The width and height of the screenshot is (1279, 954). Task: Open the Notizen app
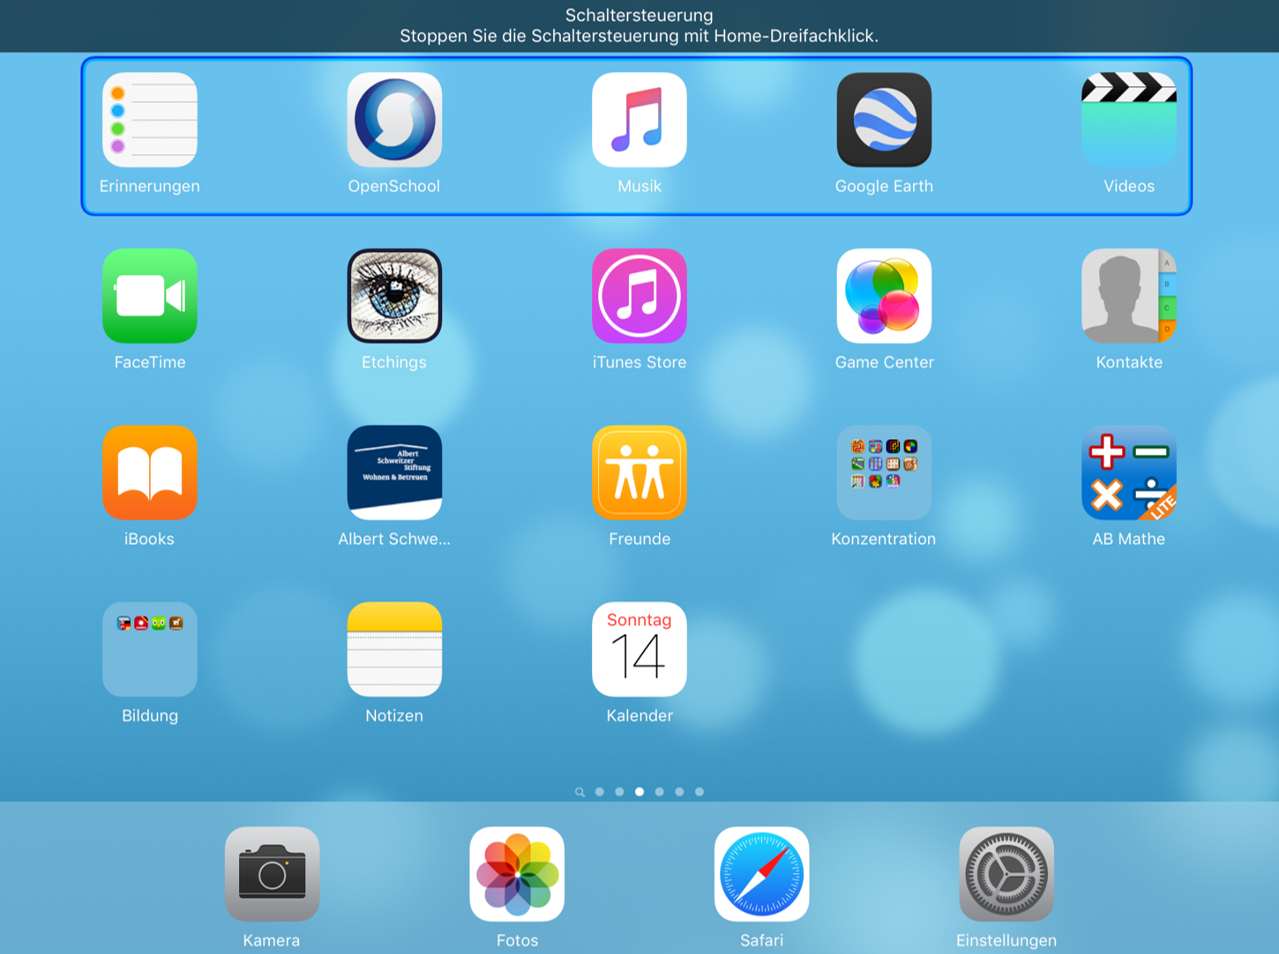point(394,649)
